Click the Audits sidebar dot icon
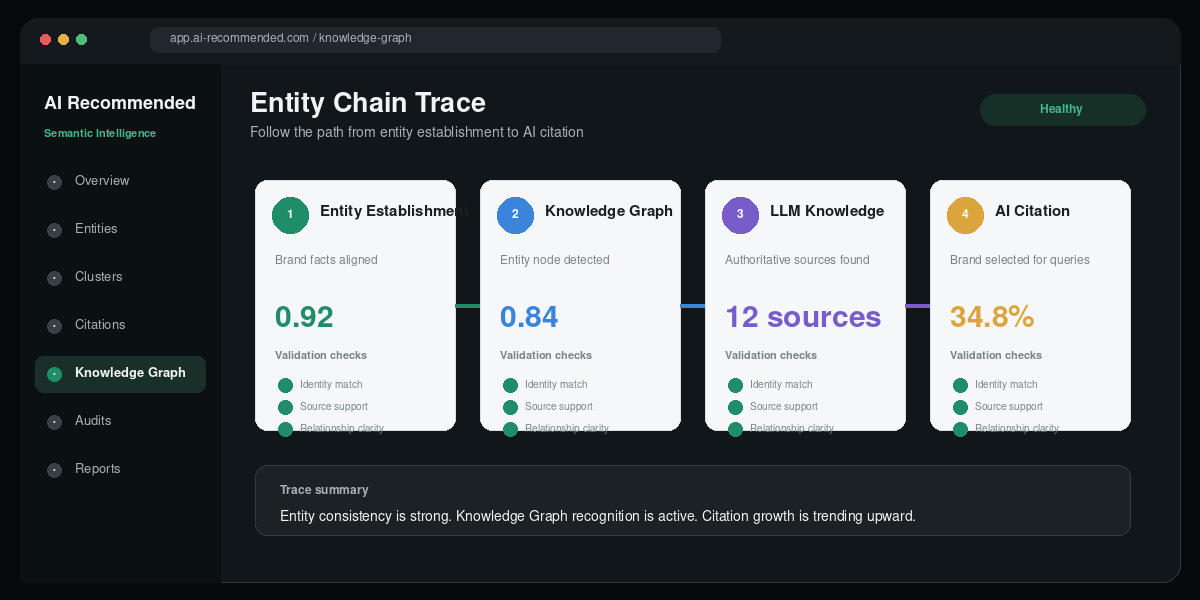This screenshot has width=1200, height=600. coord(54,422)
